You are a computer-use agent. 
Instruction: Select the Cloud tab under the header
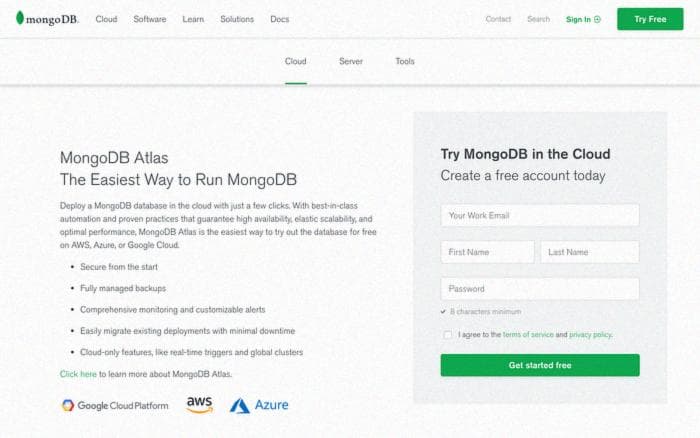click(x=296, y=61)
